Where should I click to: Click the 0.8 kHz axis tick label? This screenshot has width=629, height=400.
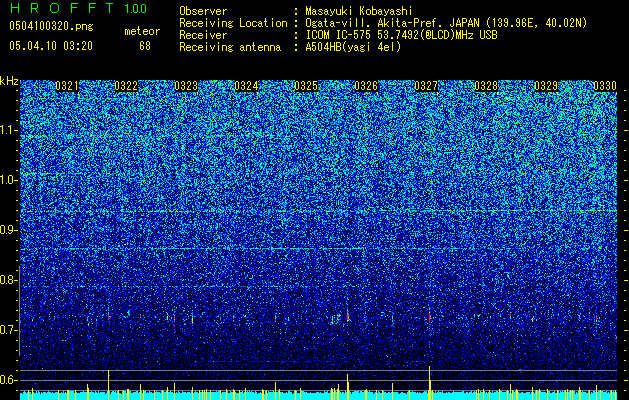(x=8, y=280)
